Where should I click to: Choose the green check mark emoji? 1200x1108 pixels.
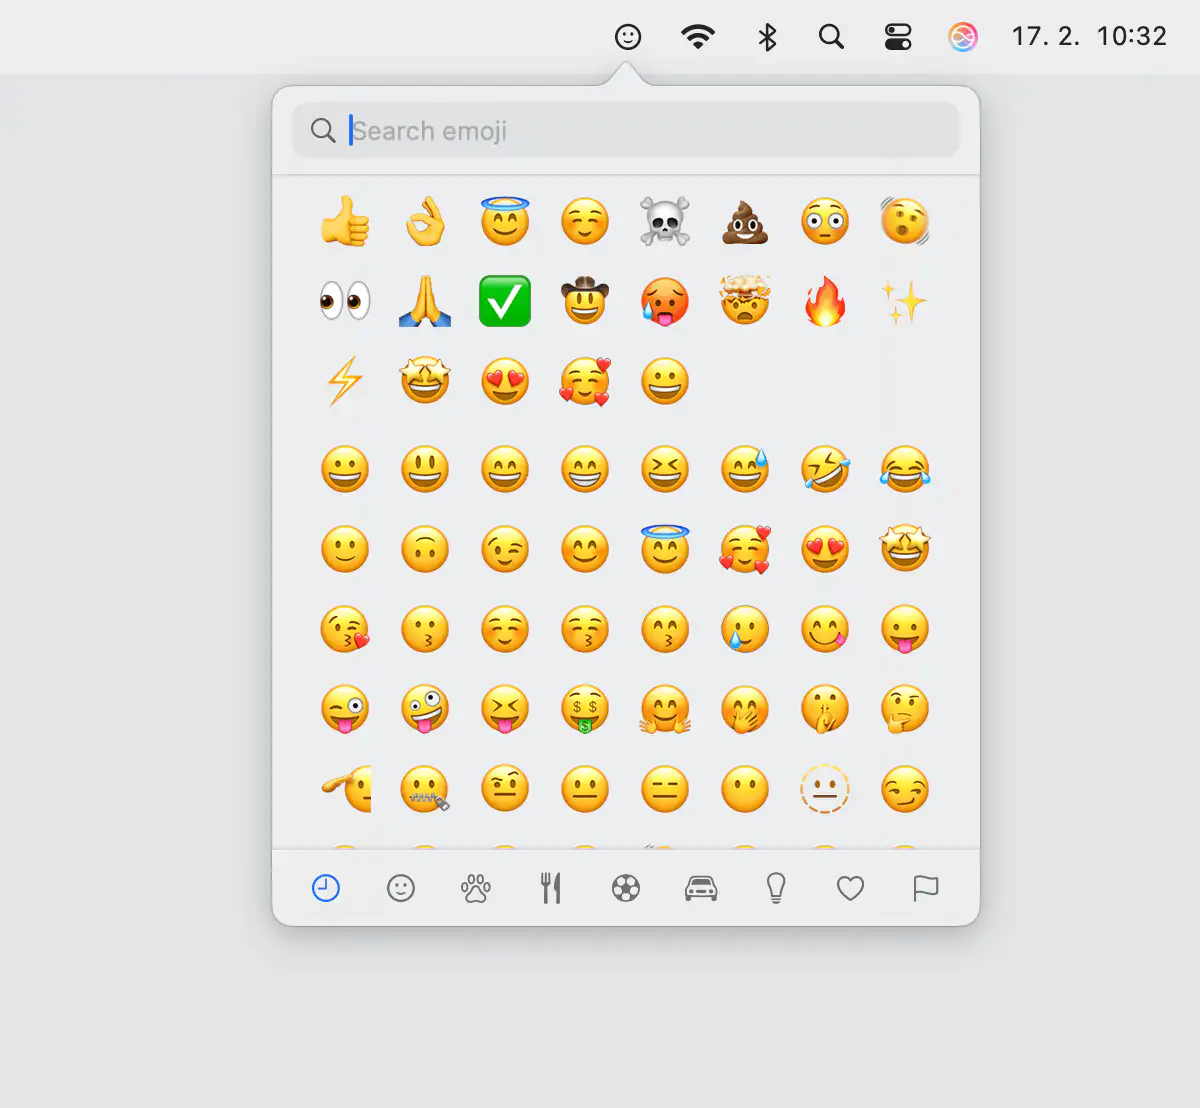(x=505, y=301)
